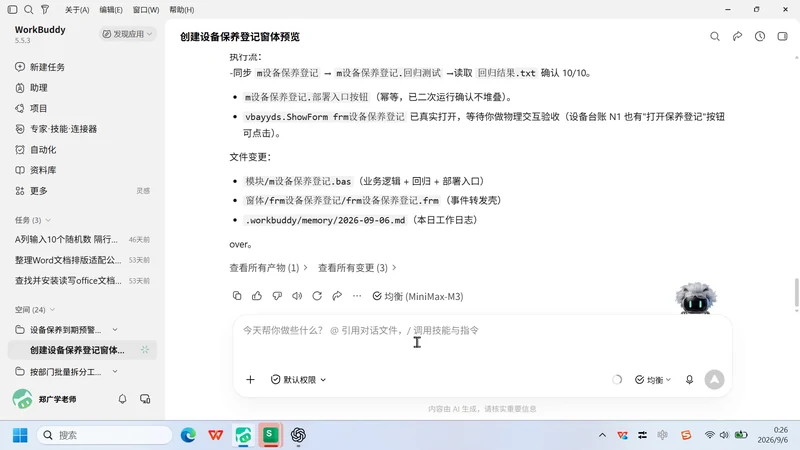Activate voice input microphone
The width and height of the screenshot is (800, 450).
689,380
